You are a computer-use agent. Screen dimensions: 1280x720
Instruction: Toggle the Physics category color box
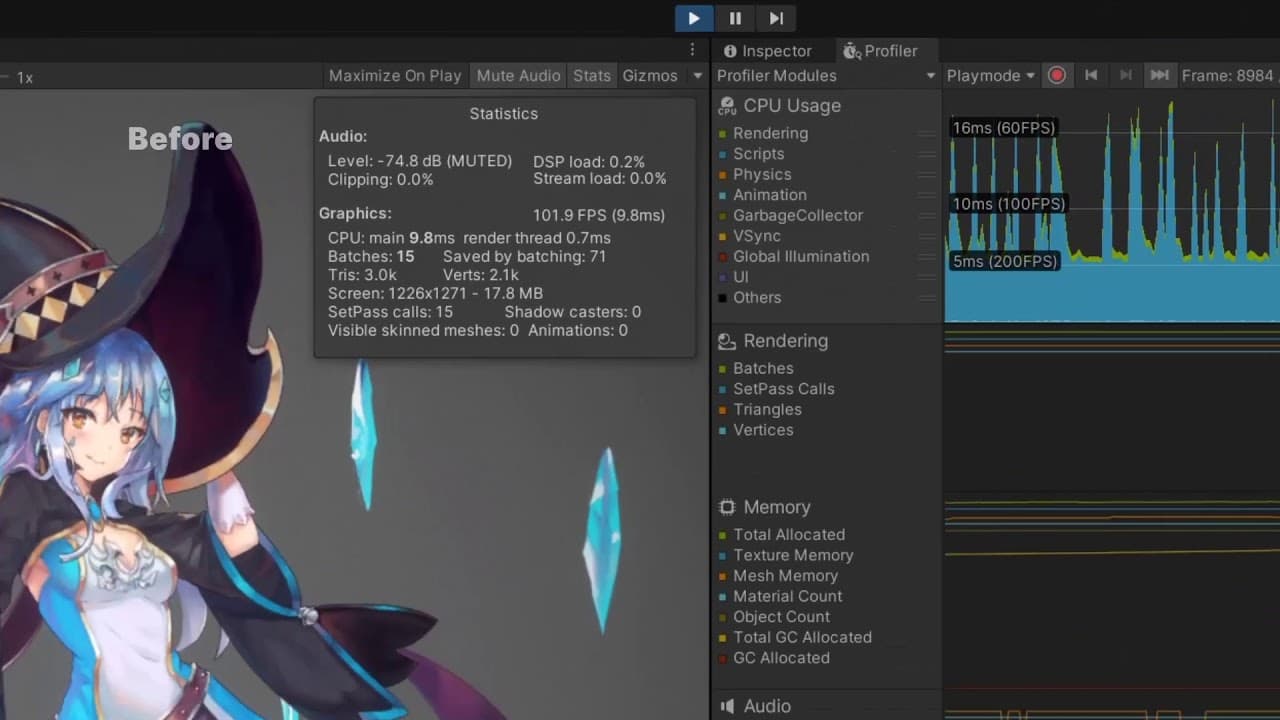click(x=722, y=175)
